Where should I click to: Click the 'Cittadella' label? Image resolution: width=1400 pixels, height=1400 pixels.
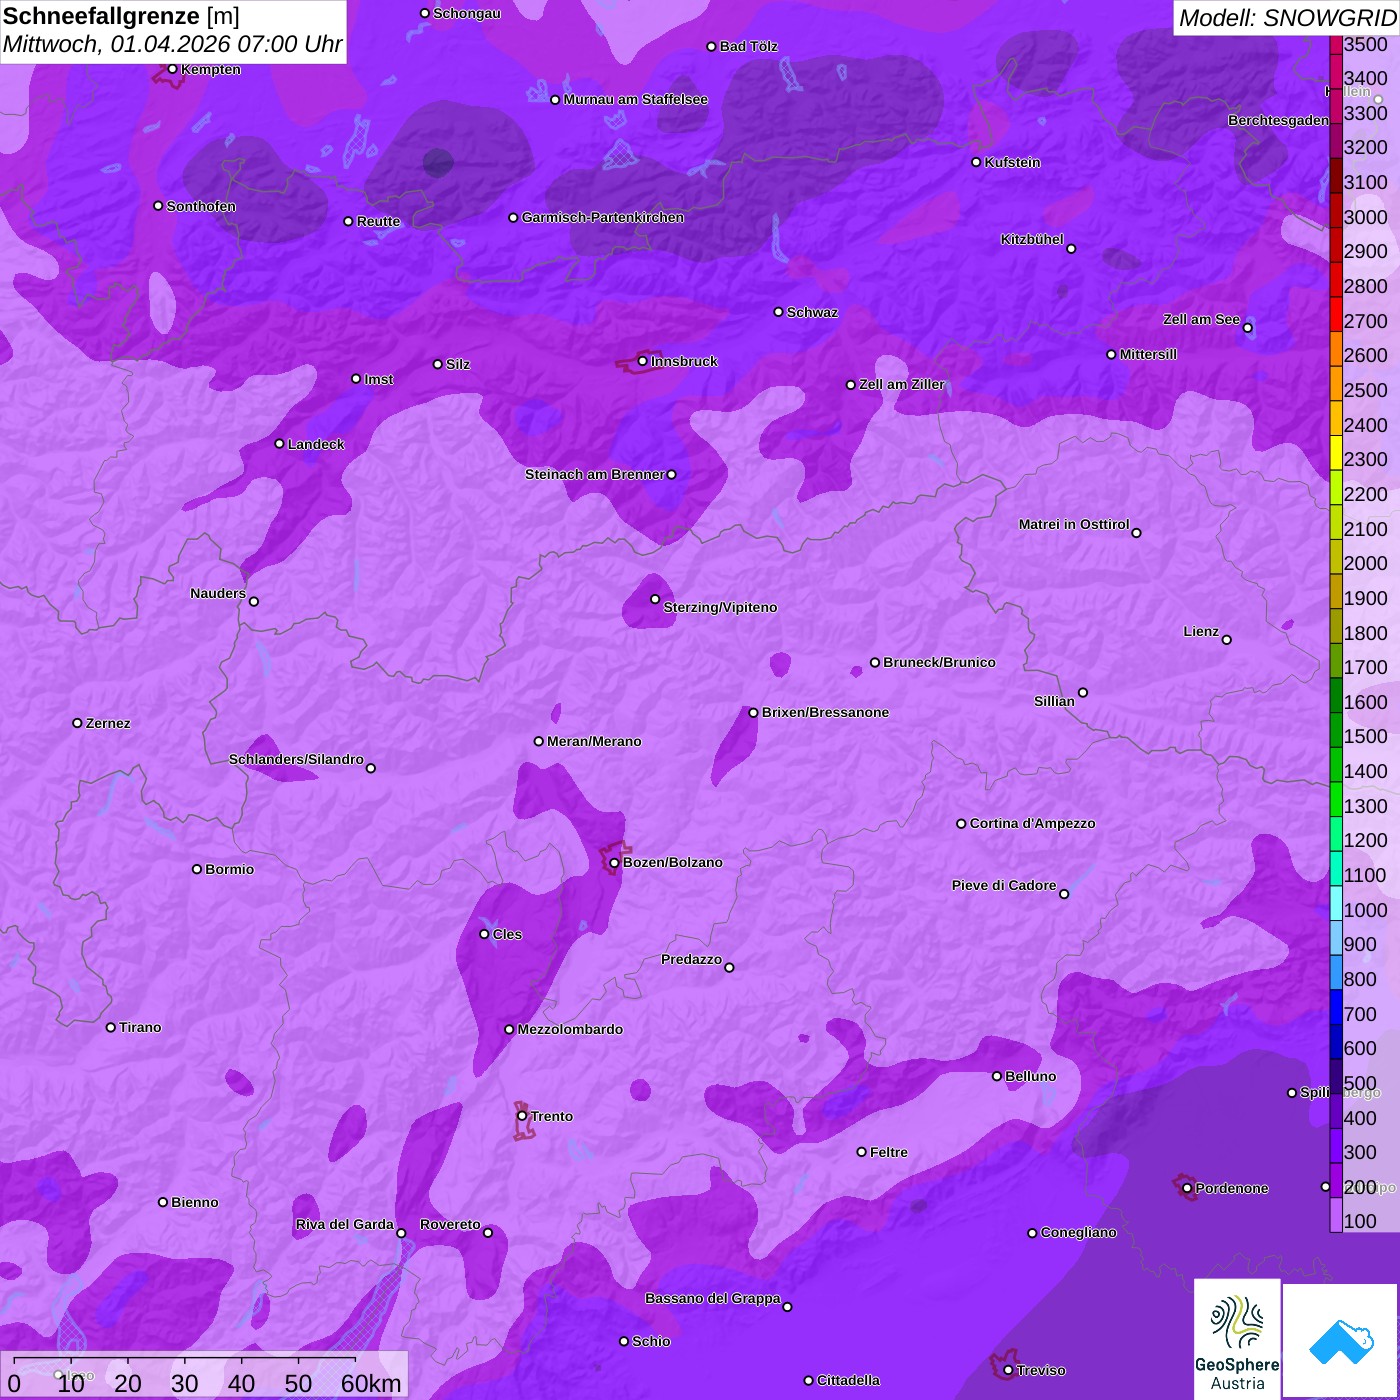pyautogui.click(x=848, y=1380)
